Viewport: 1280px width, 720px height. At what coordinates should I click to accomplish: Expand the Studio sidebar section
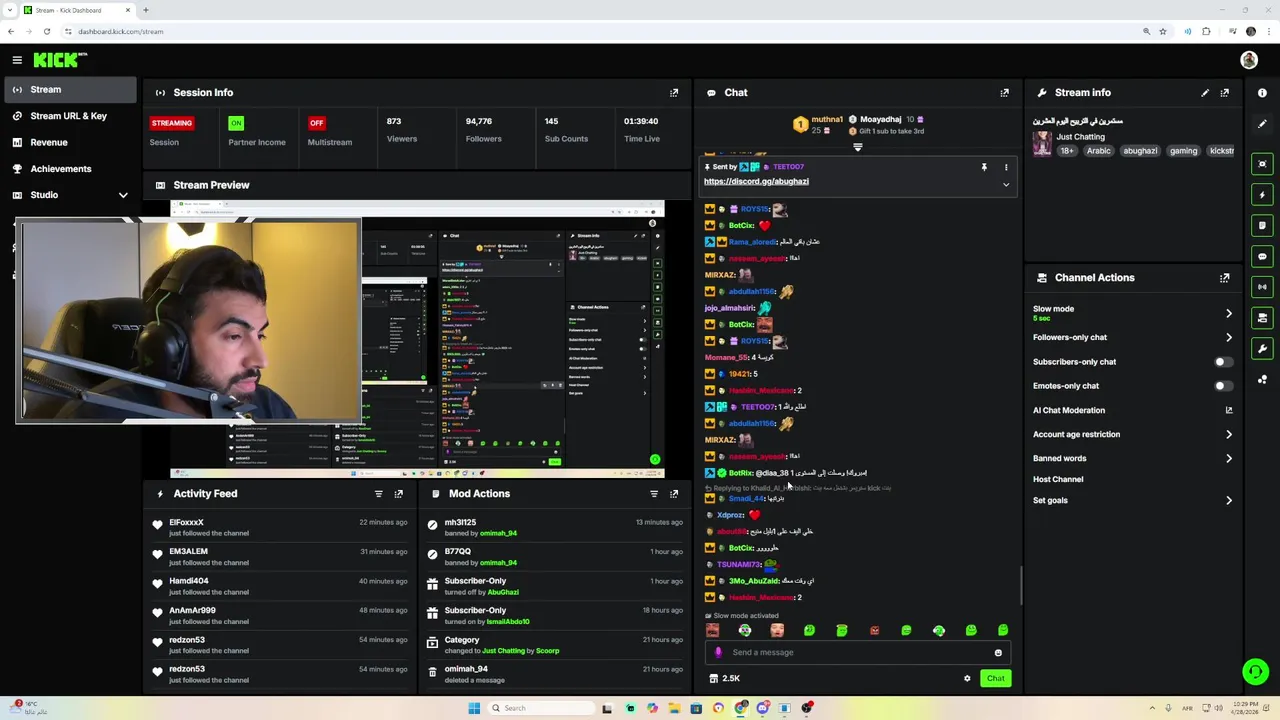click(123, 196)
